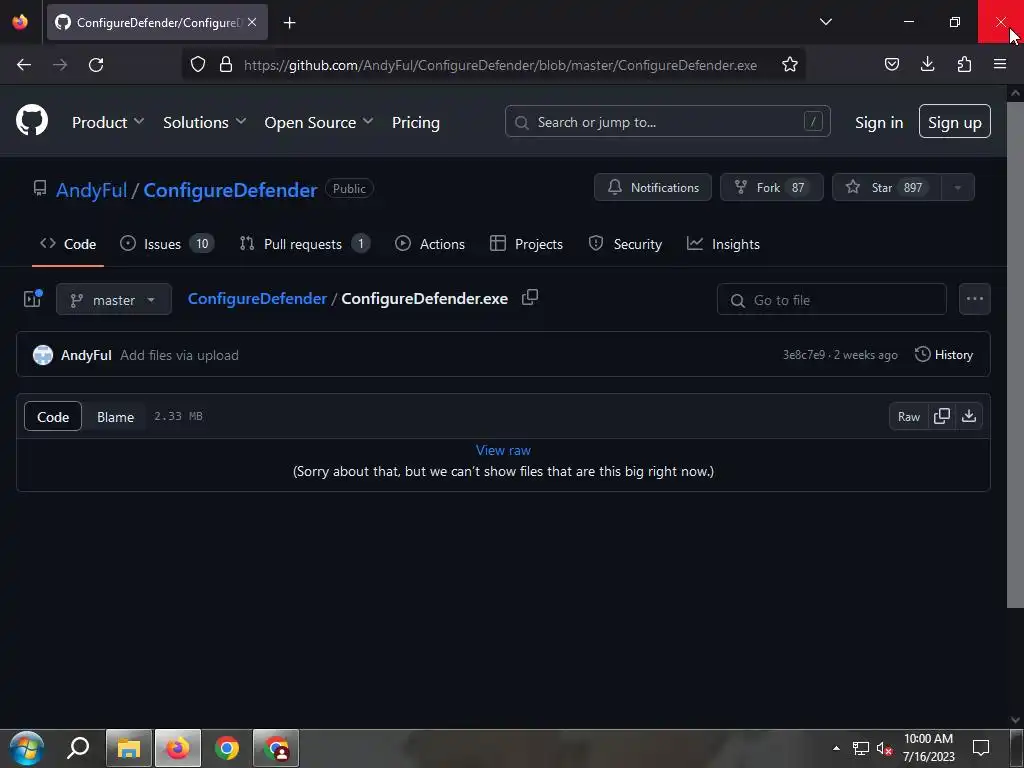Open the 3e8c7e9 commit hash
This screenshot has height=768, width=1024.
pos(803,355)
